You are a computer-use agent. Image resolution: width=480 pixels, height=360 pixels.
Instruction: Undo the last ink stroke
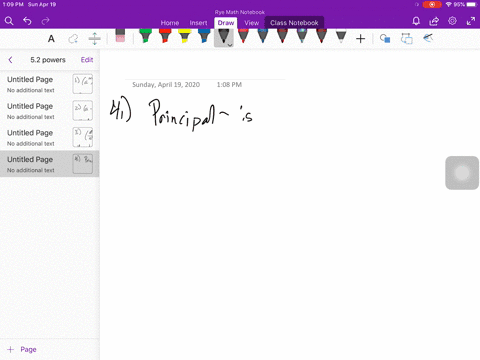(x=27, y=21)
